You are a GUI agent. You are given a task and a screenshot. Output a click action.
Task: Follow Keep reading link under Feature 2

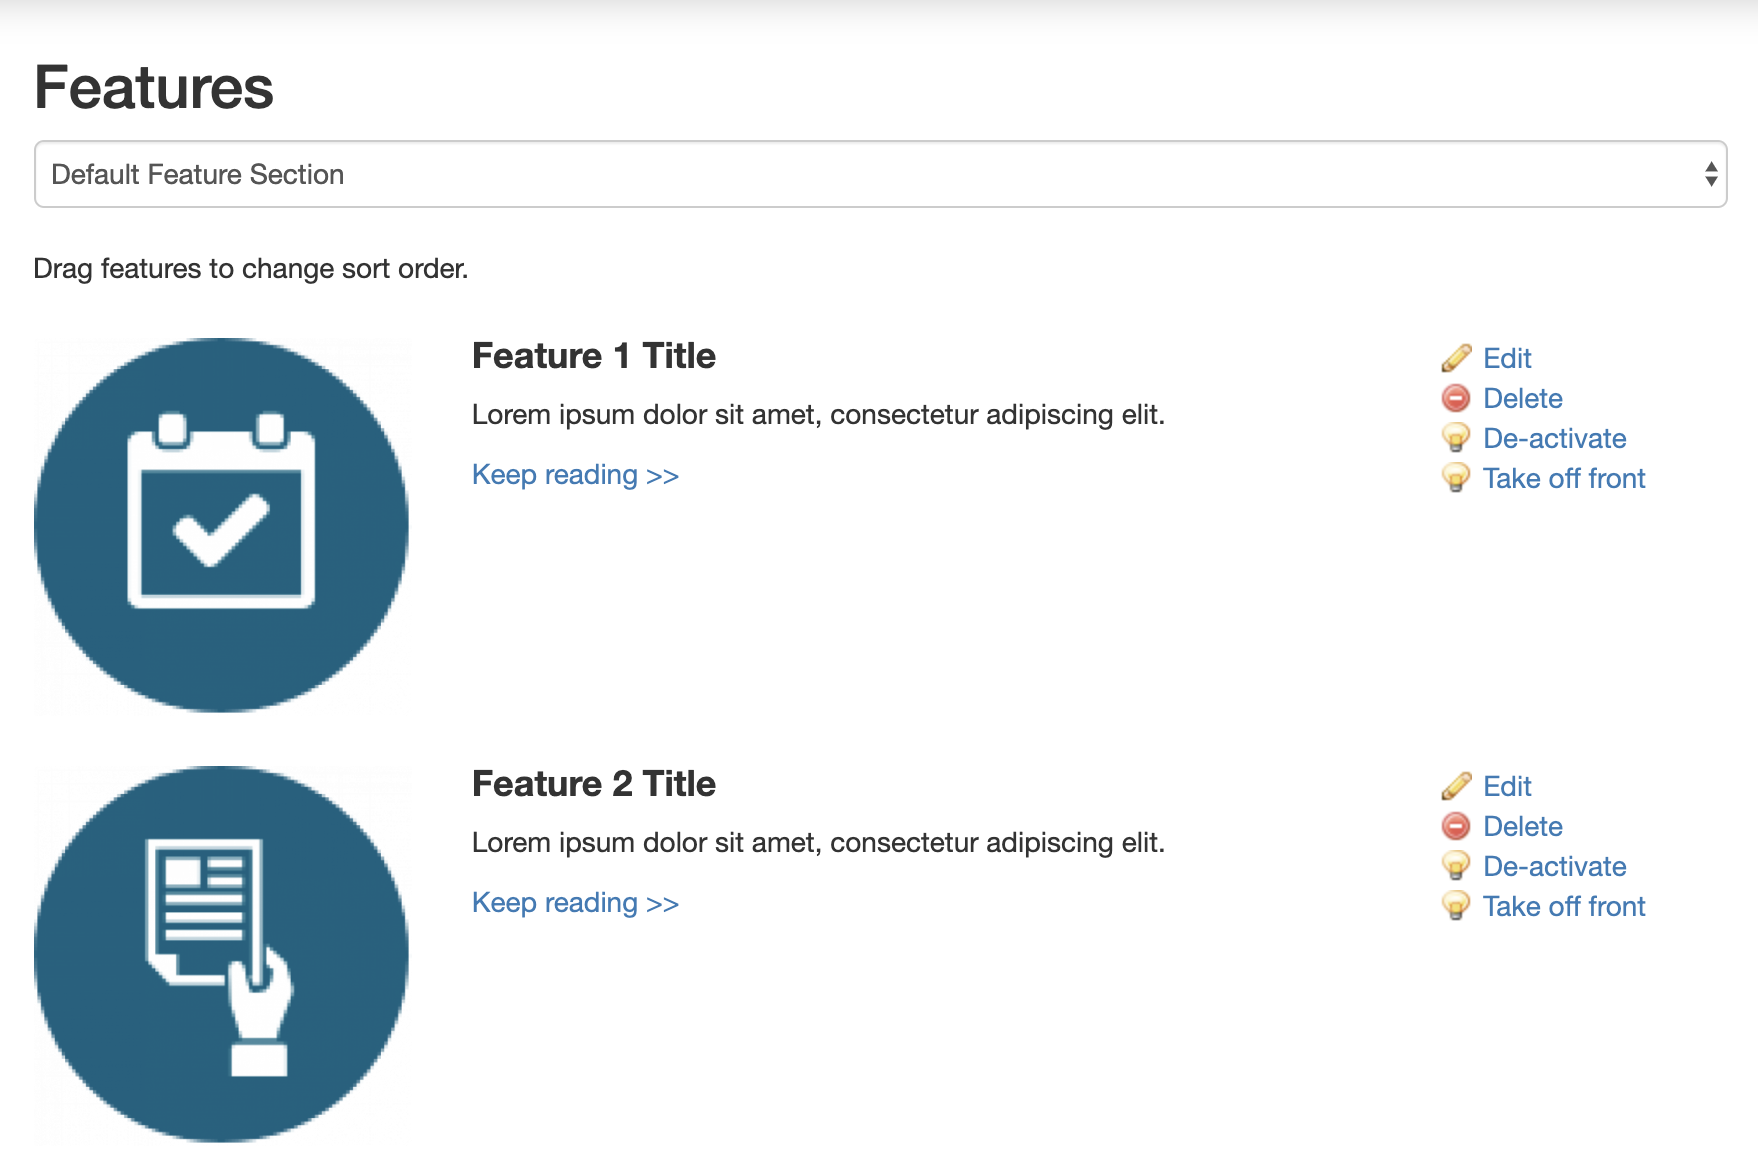[x=575, y=903]
